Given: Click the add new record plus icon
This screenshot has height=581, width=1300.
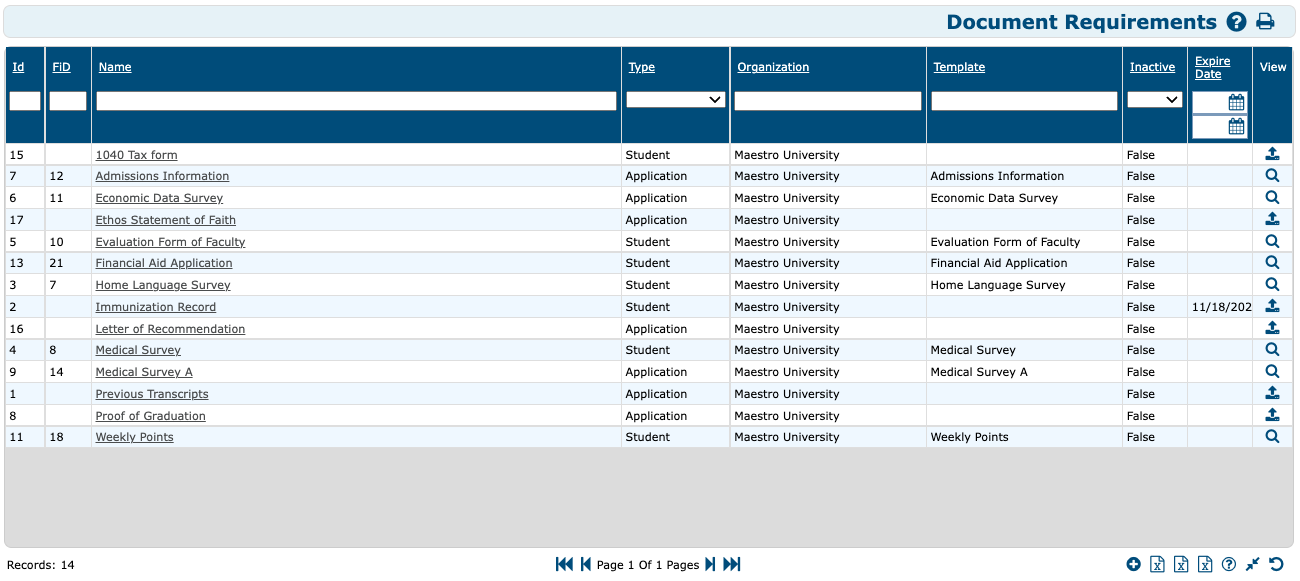Looking at the screenshot, I should 1133,564.
